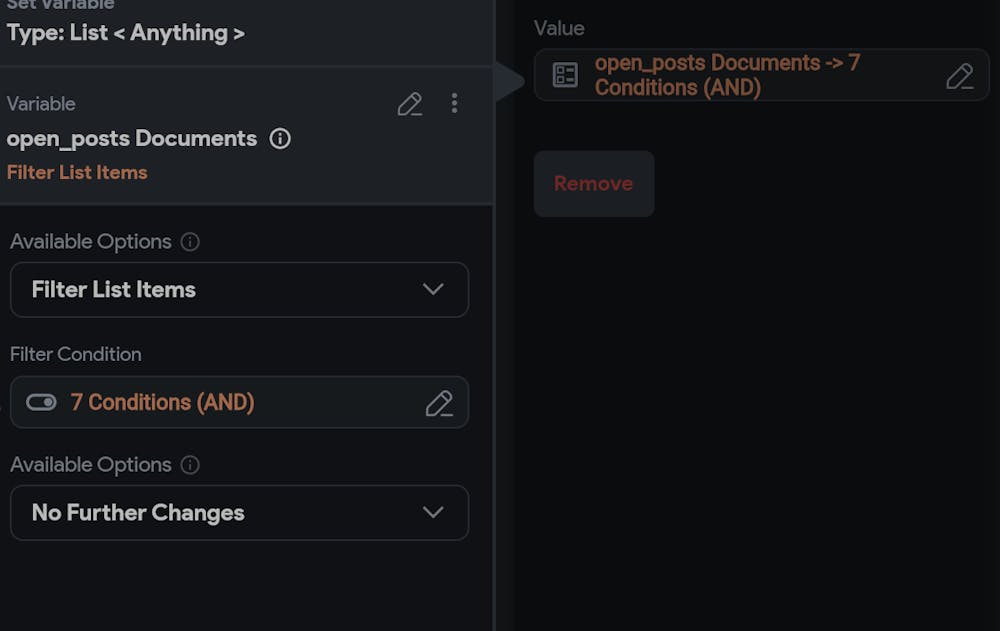The width and height of the screenshot is (1000, 631).
Task: Click the info icon beside open_posts Documents
Action: pos(281,139)
